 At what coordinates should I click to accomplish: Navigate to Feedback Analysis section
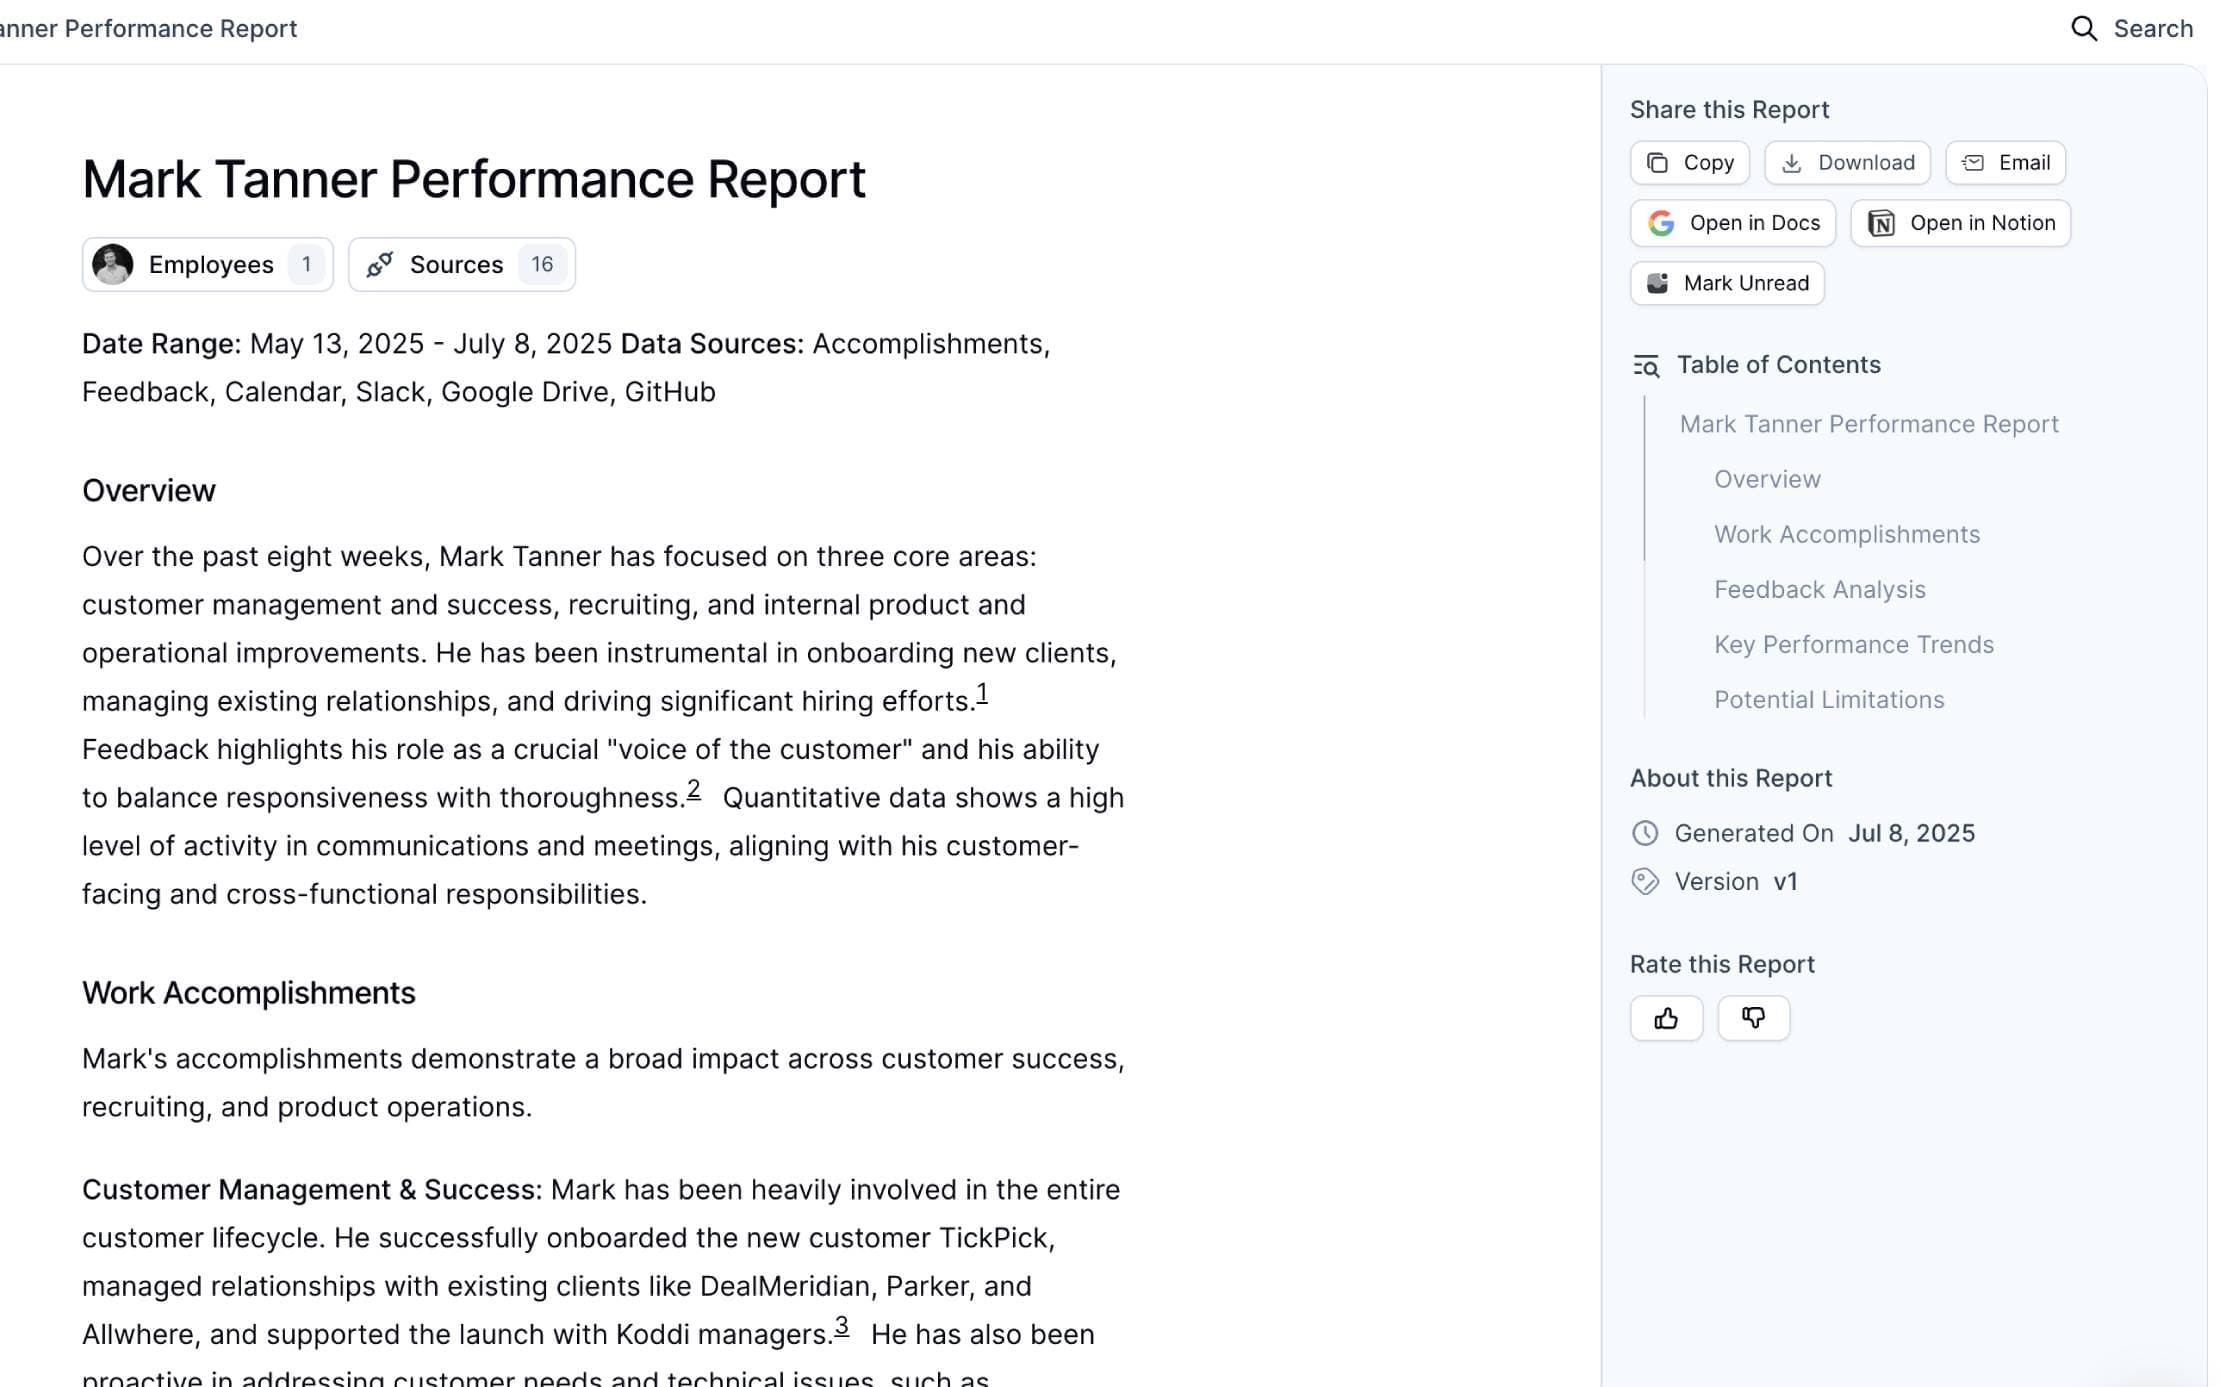(x=1819, y=589)
